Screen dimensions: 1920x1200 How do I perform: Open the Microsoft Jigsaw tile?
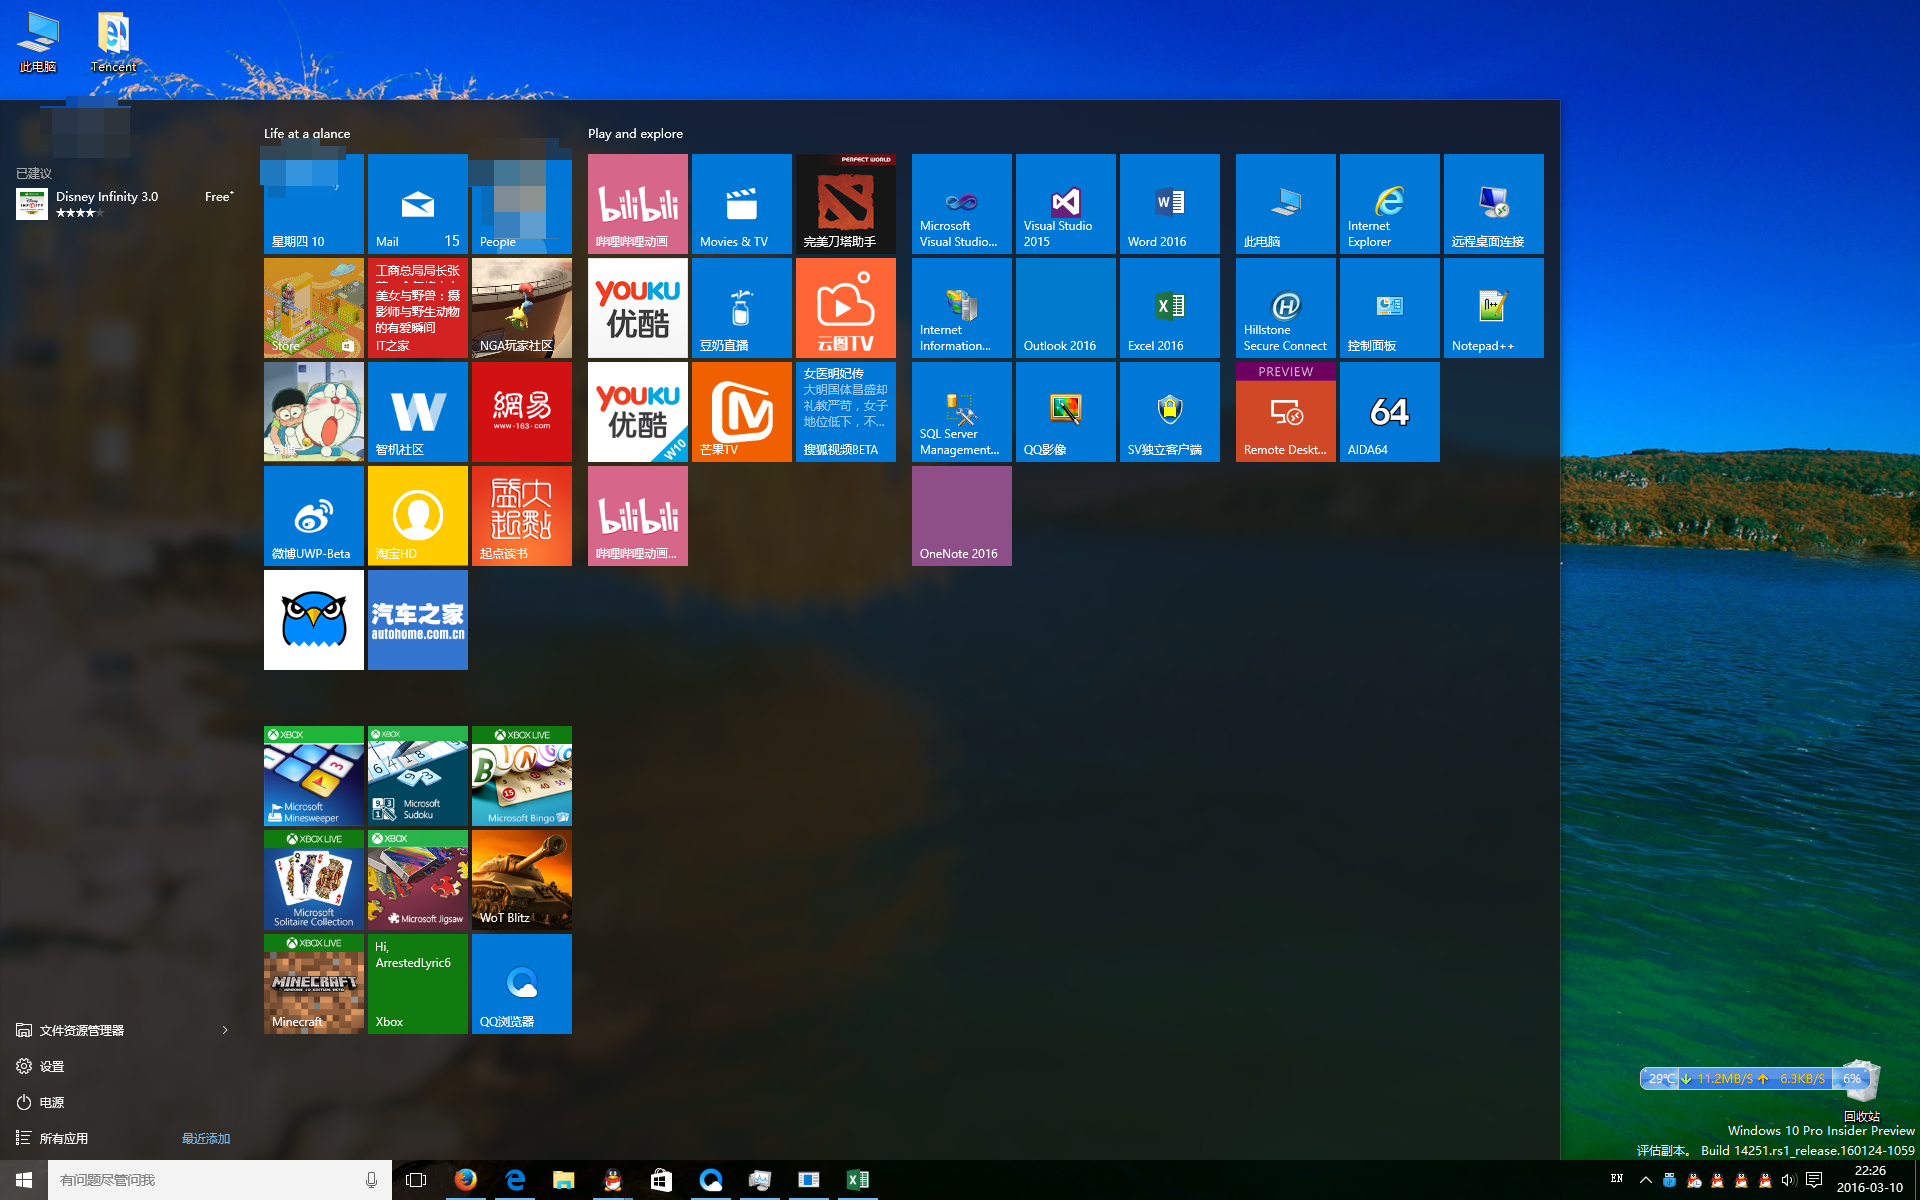click(x=418, y=880)
